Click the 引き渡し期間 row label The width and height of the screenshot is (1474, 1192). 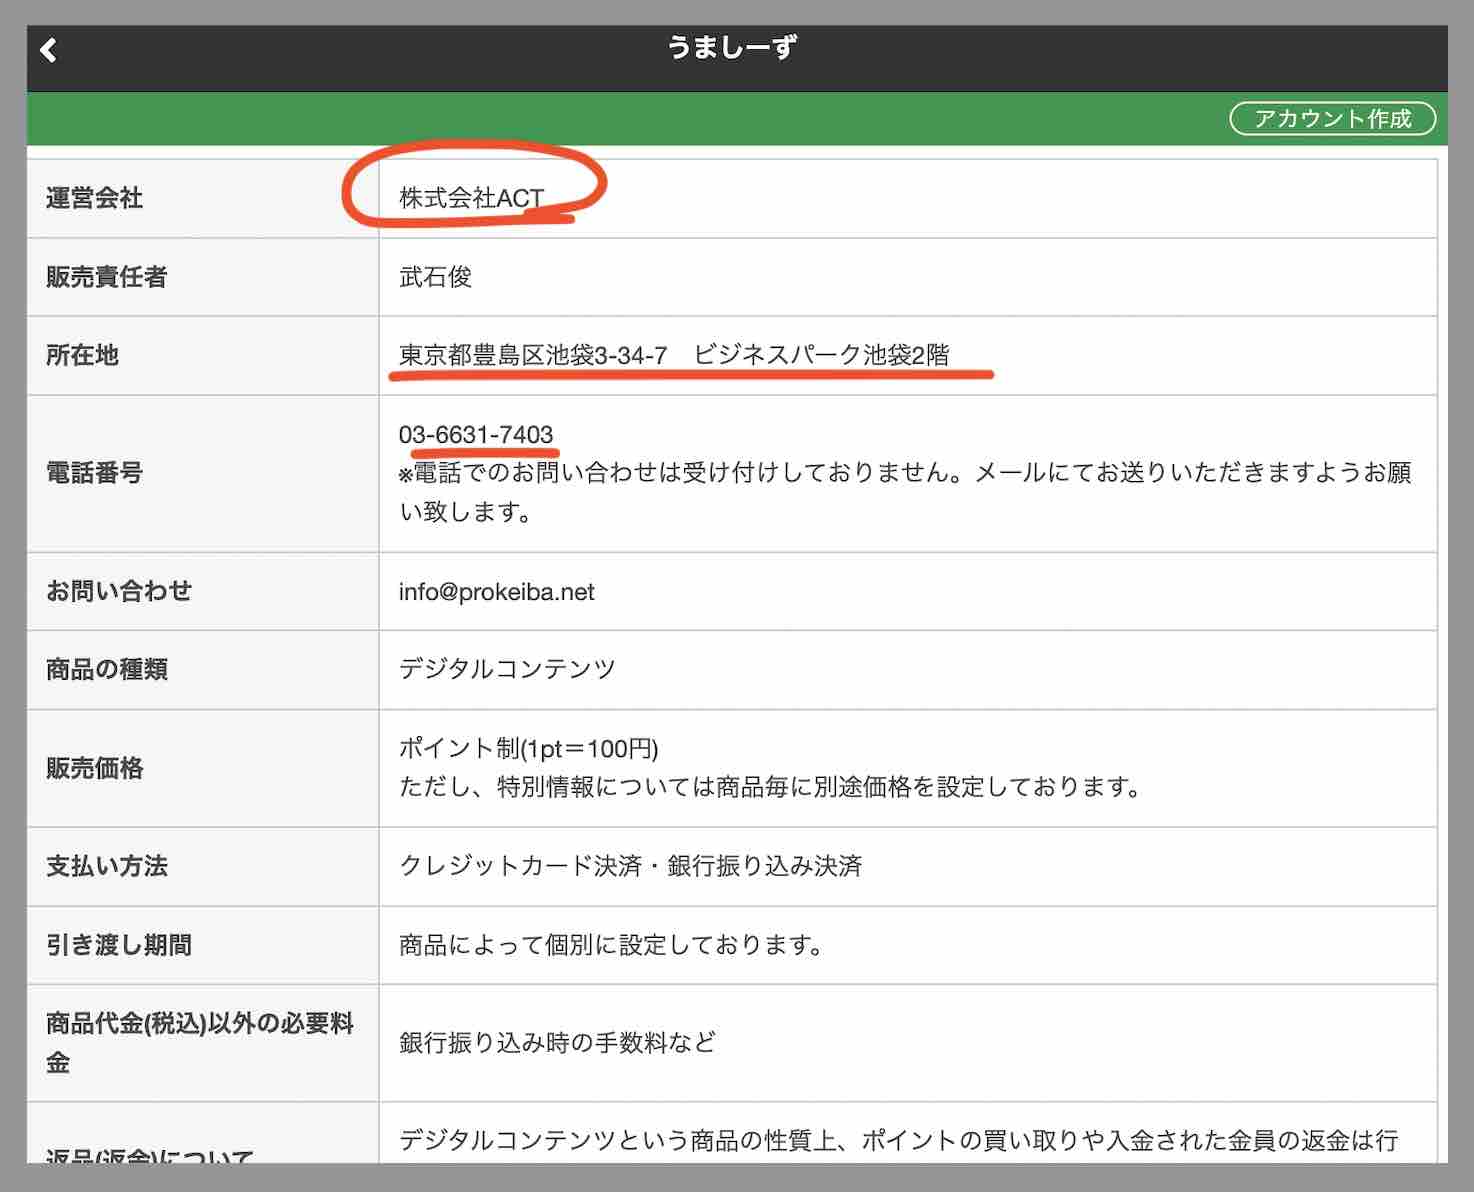[x=117, y=944]
